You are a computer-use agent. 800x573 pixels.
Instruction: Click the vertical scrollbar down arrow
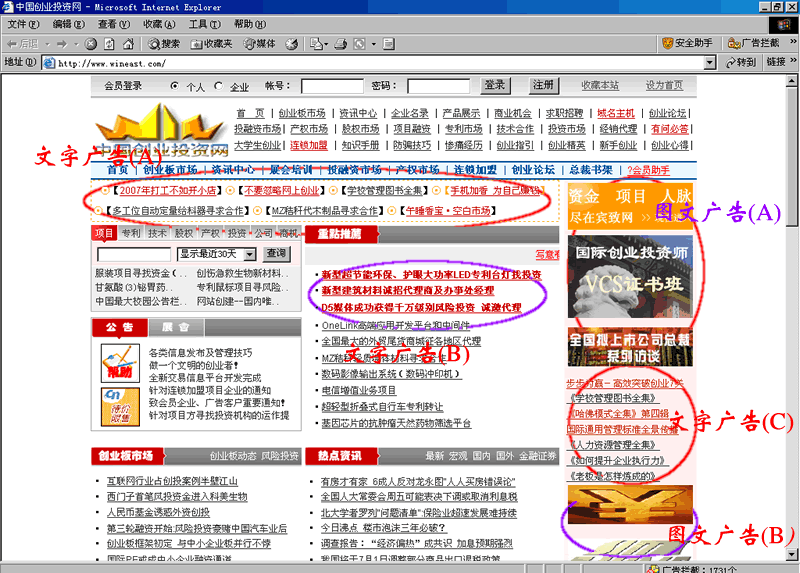pos(791,554)
